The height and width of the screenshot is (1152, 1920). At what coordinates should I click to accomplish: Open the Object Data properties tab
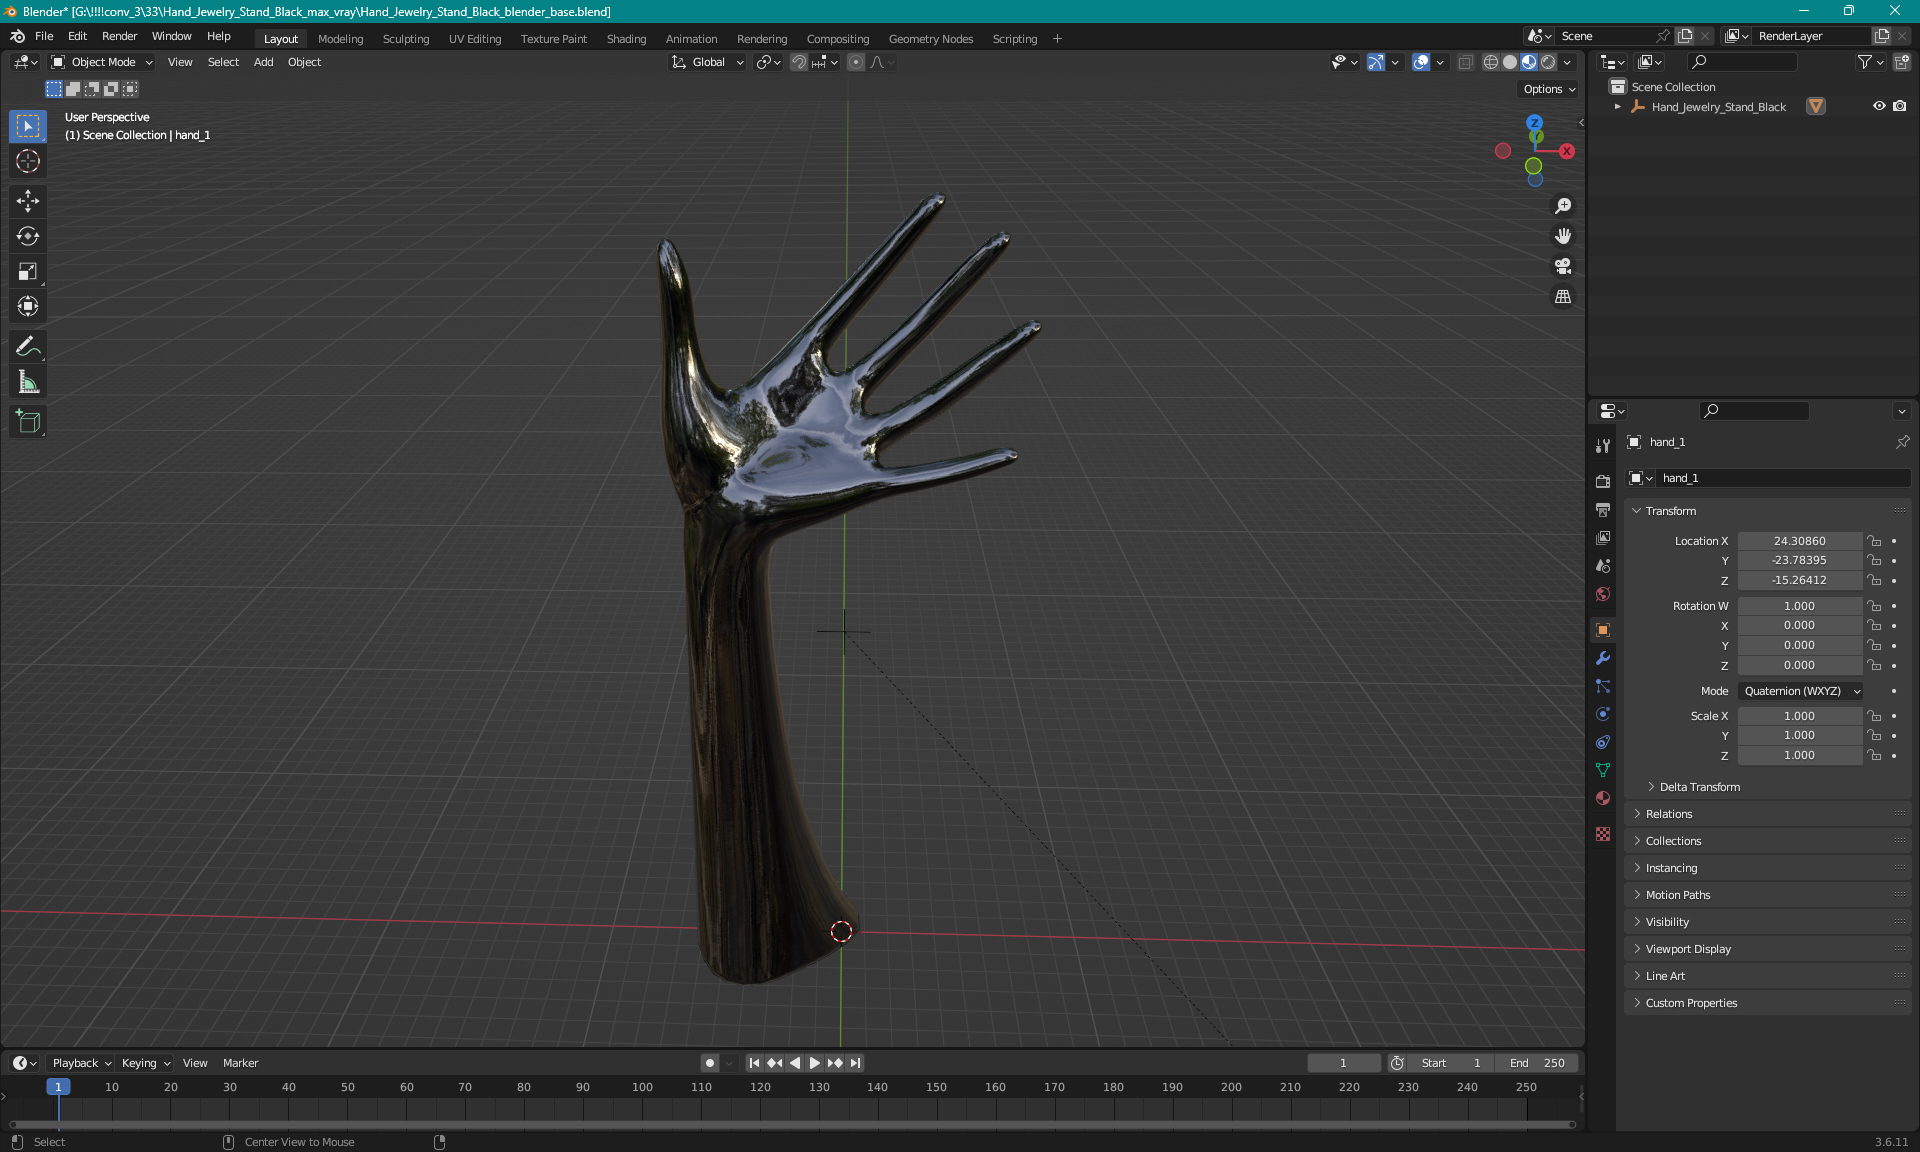[x=1603, y=770]
